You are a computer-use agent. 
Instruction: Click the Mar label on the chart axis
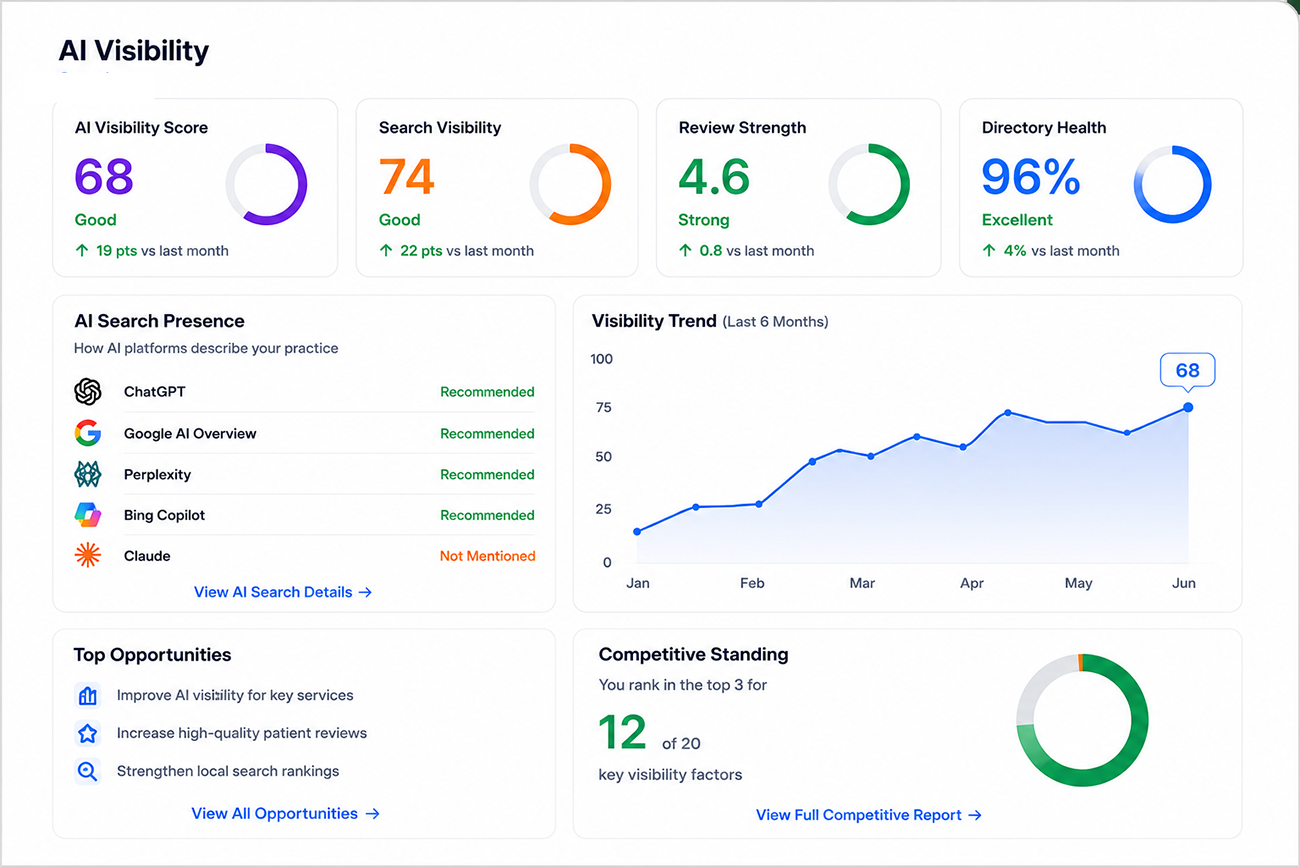coord(862,583)
